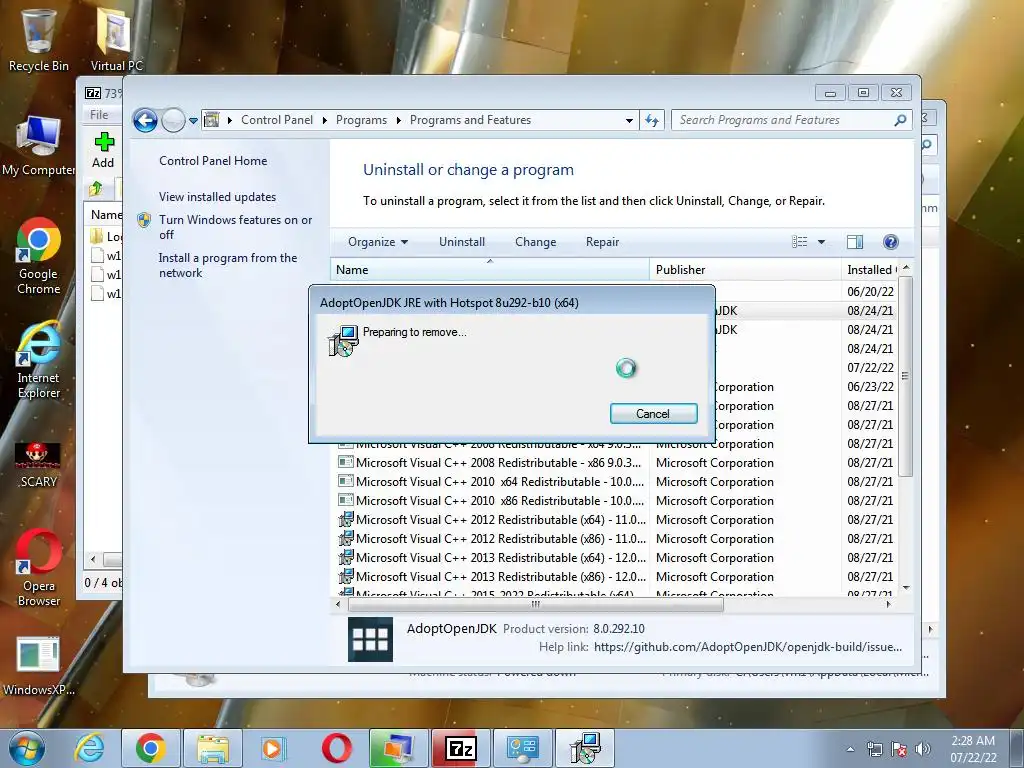
Task: Click Chrome on the taskbar
Action: pos(151,748)
